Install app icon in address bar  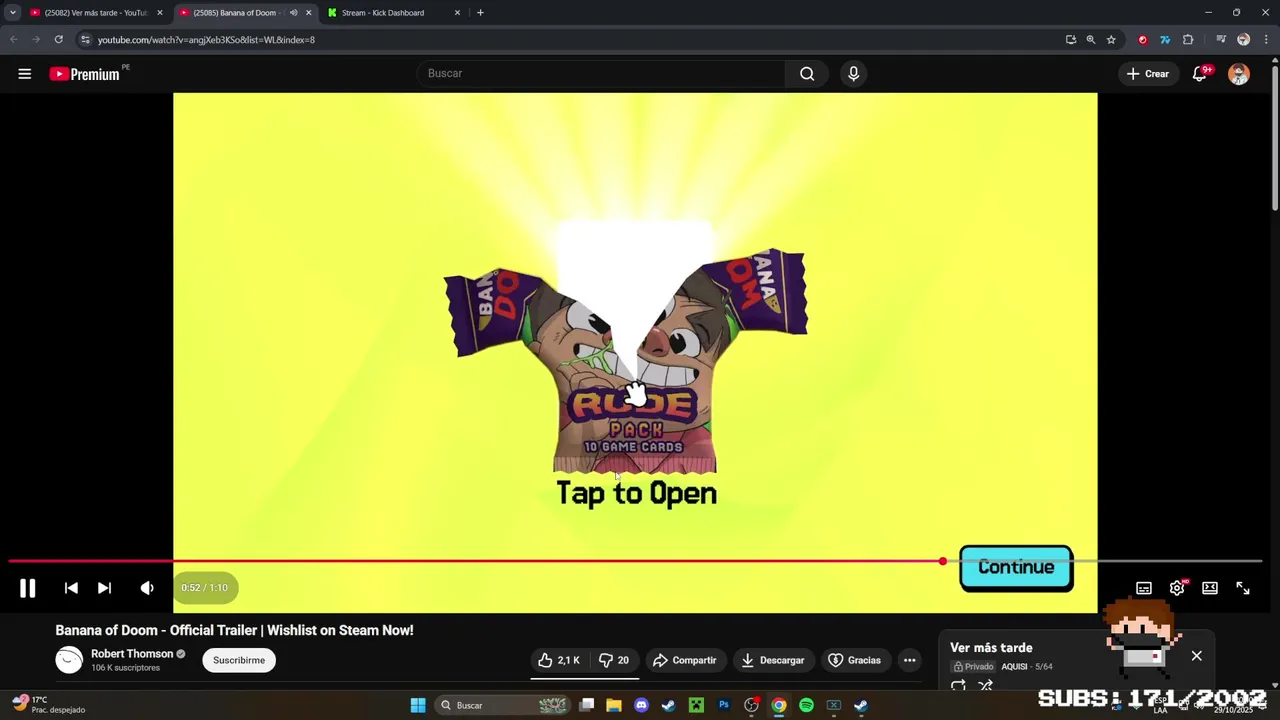click(1071, 40)
